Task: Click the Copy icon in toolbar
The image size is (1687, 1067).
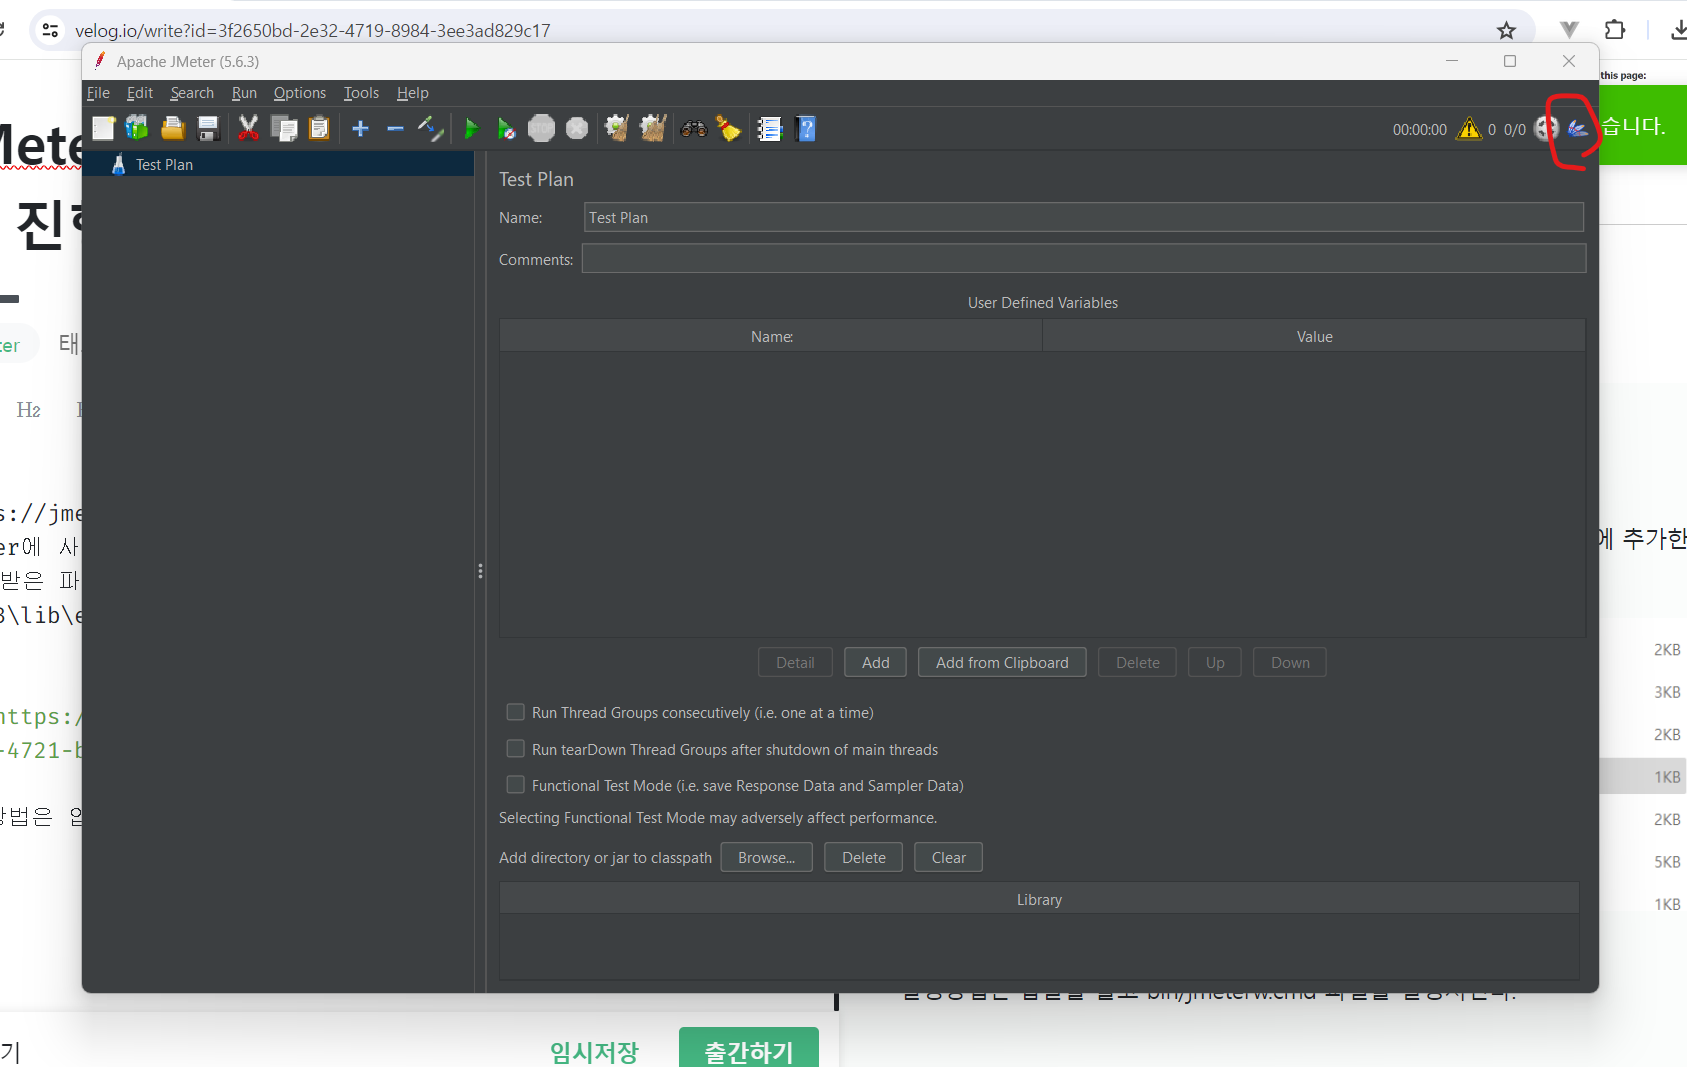Action: point(284,128)
